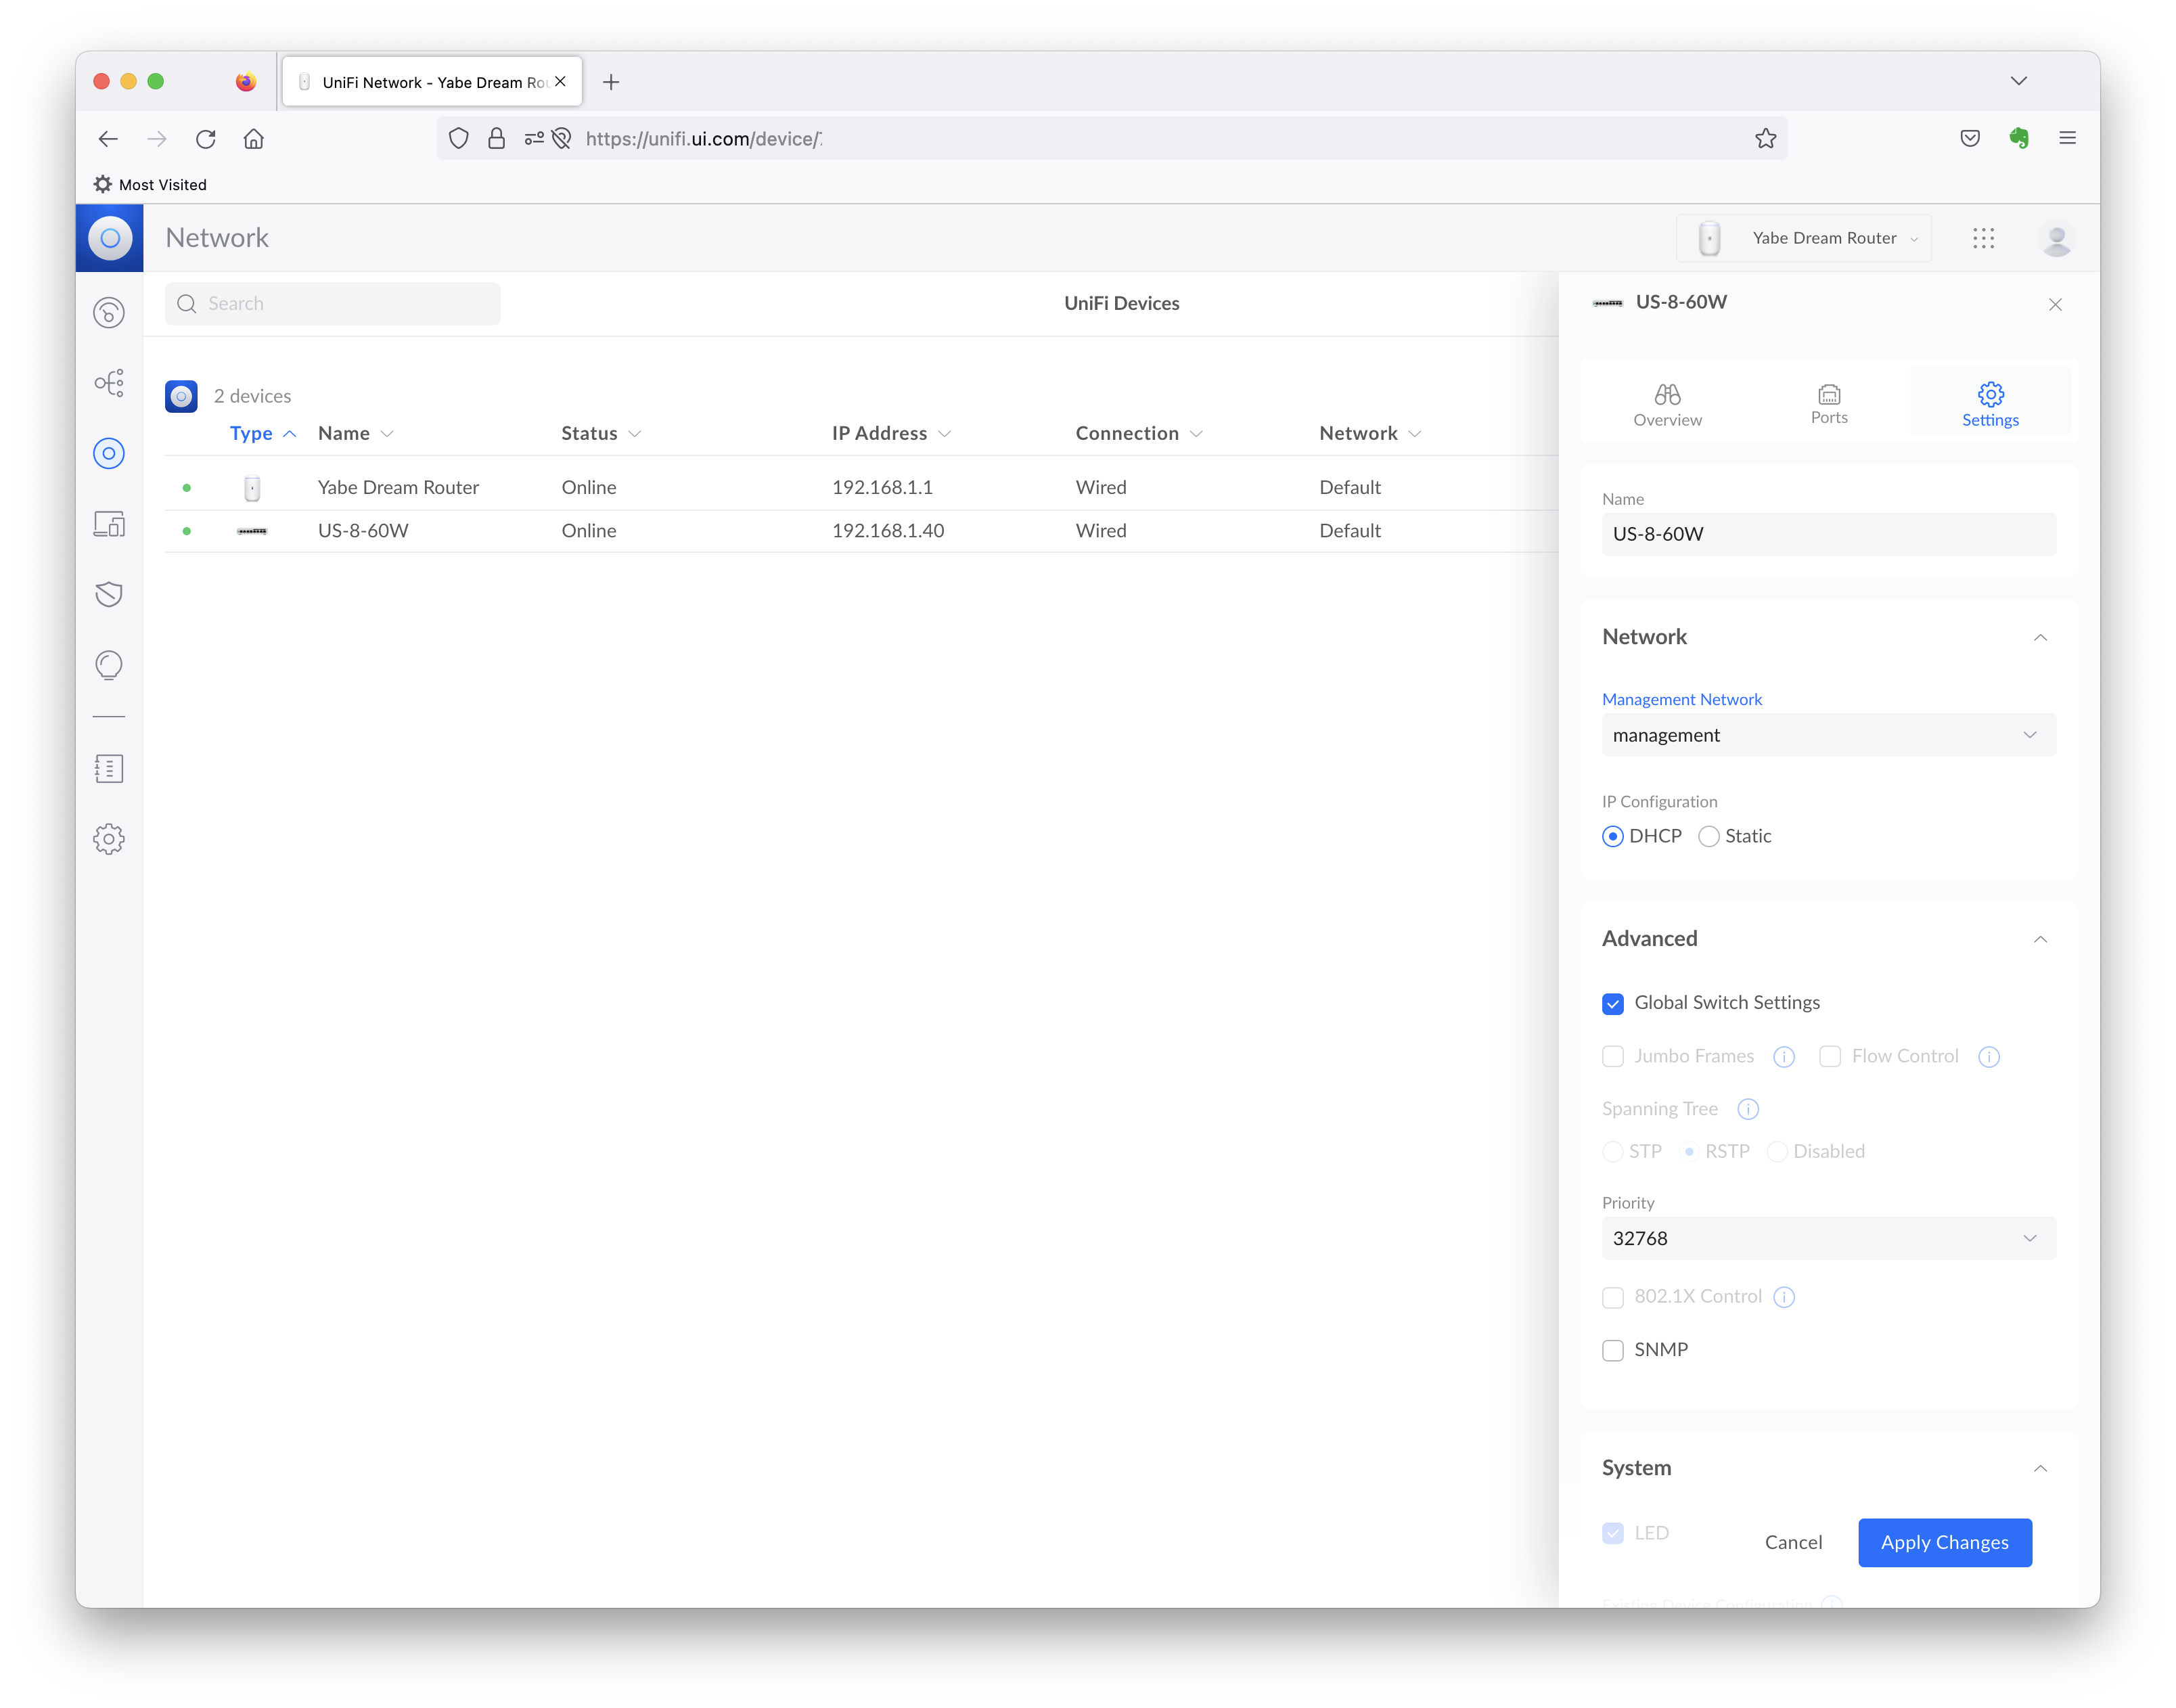Open the apps grid launcher icon
Image resolution: width=2176 pixels, height=1708 pixels.
click(x=1983, y=238)
